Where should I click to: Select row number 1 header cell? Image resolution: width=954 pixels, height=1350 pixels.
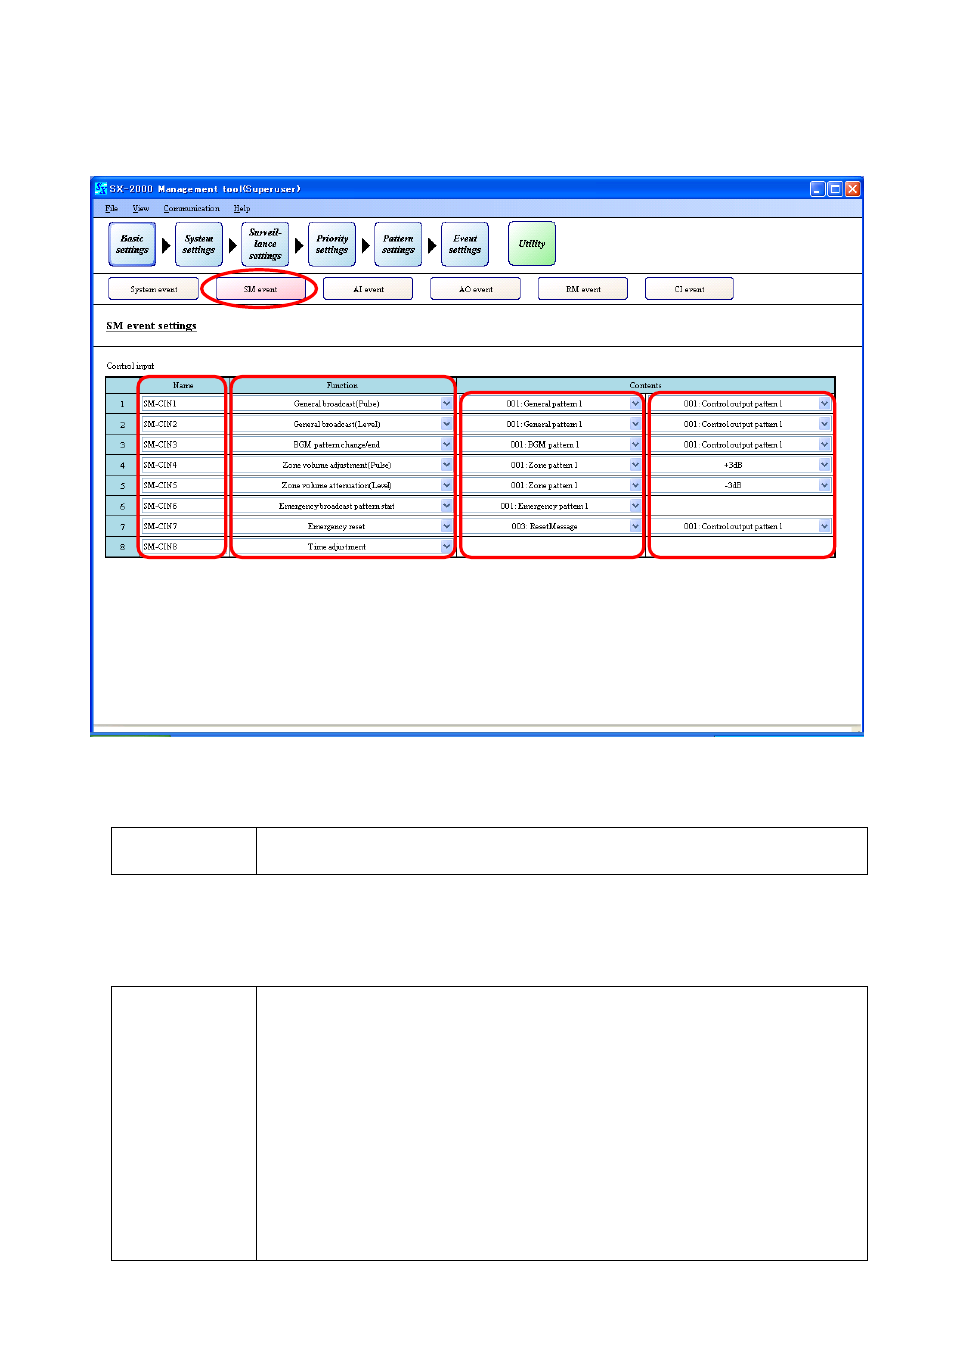122,404
